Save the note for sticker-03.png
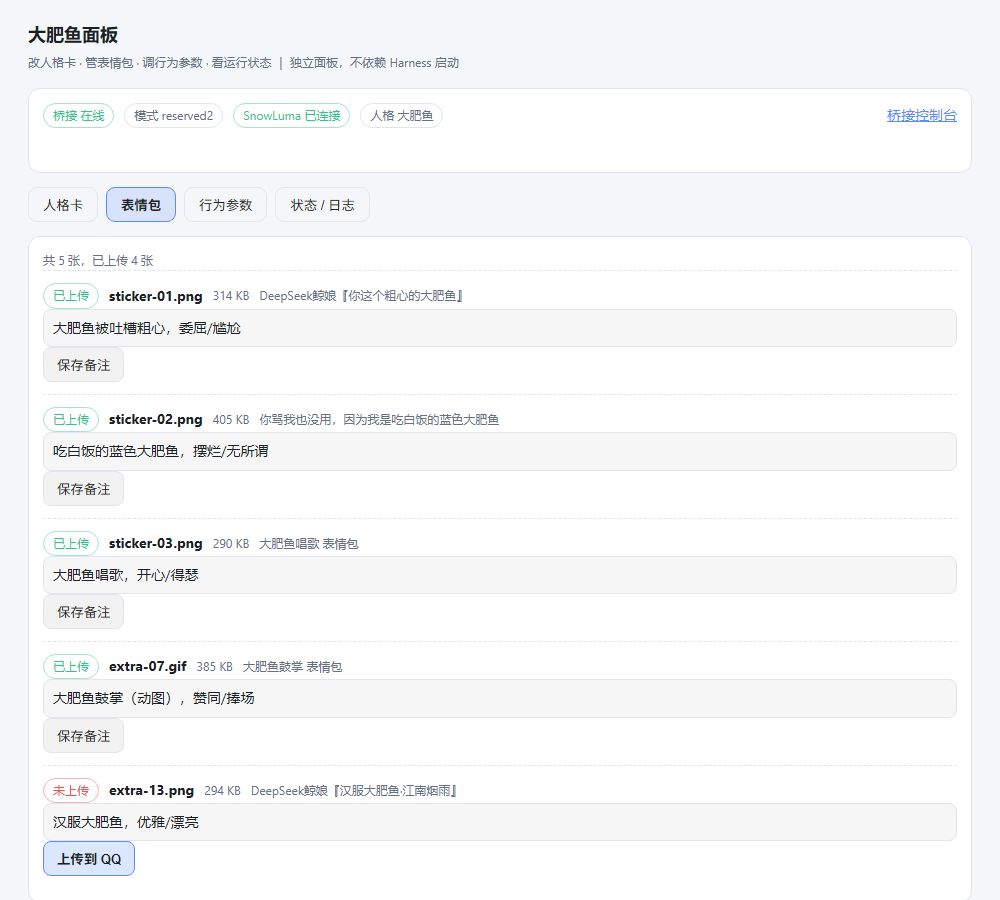Image resolution: width=1000 pixels, height=900 pixels. click(84, 612)
